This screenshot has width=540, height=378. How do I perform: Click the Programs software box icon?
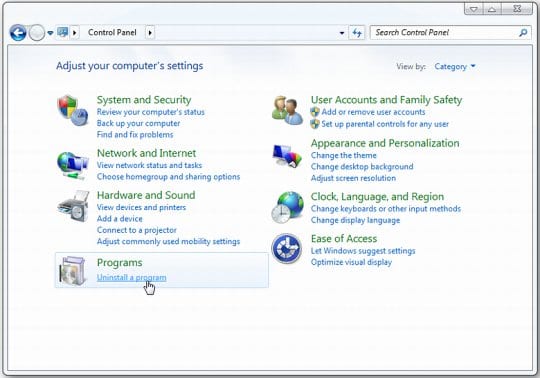pos(73,271)
